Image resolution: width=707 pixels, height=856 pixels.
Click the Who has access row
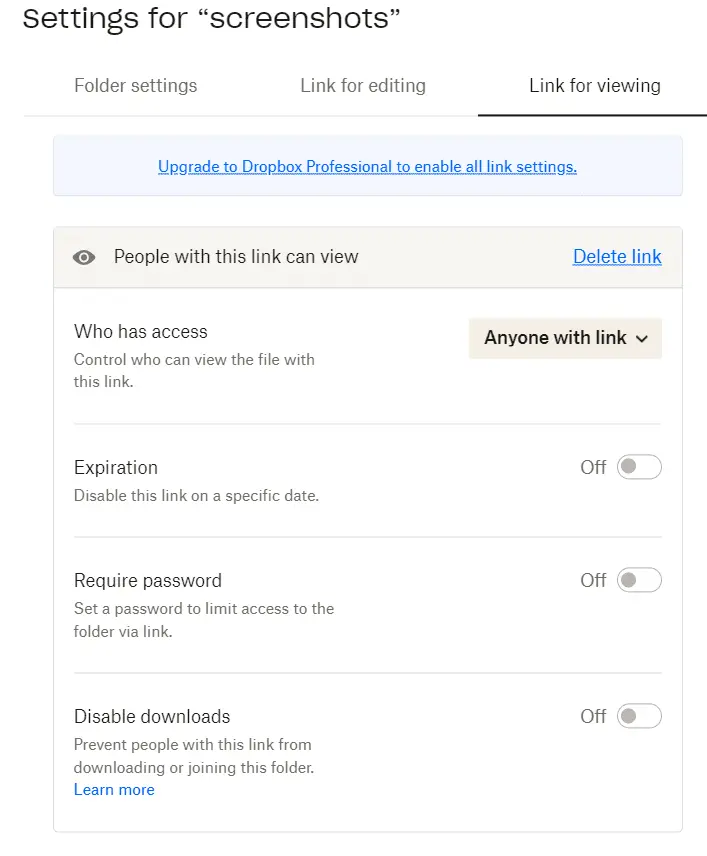tap(141, 332)
